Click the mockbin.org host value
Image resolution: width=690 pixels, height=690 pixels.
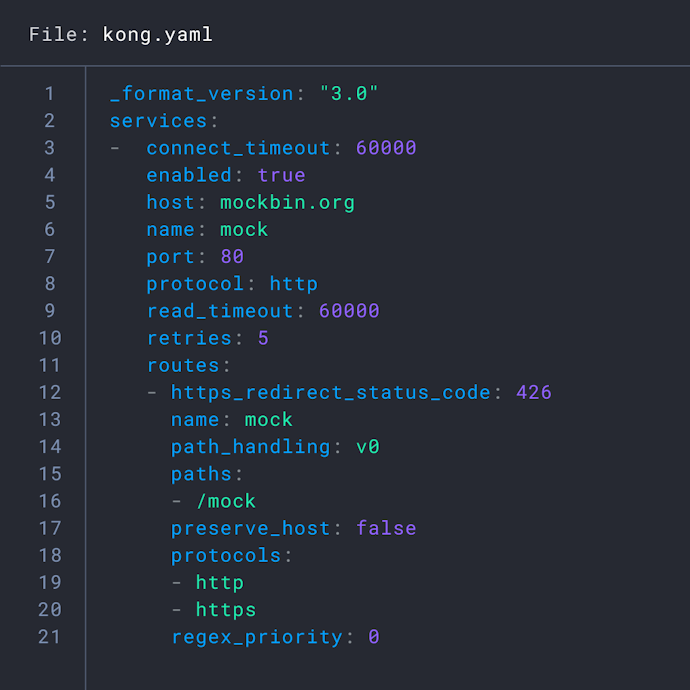[x=287, y=202]
